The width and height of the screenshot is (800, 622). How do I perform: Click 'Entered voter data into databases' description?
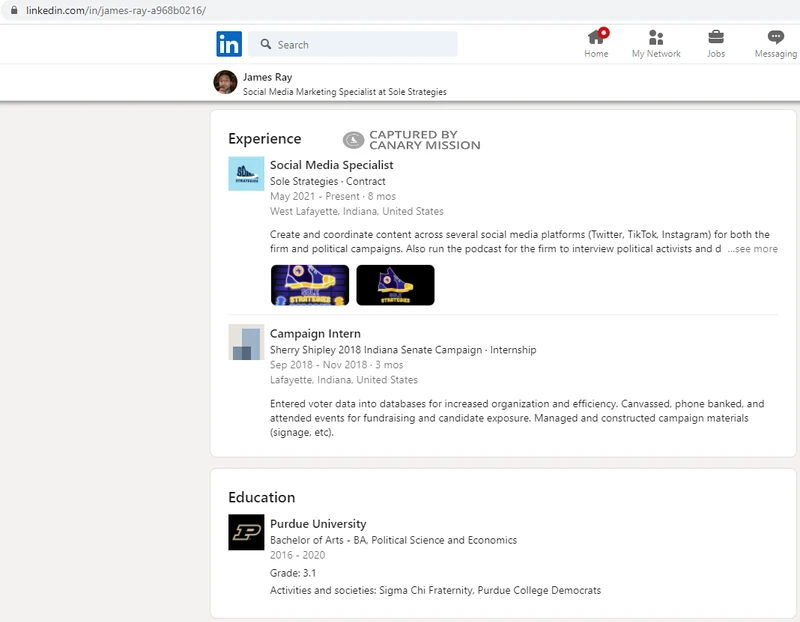[x=517, y=418]
